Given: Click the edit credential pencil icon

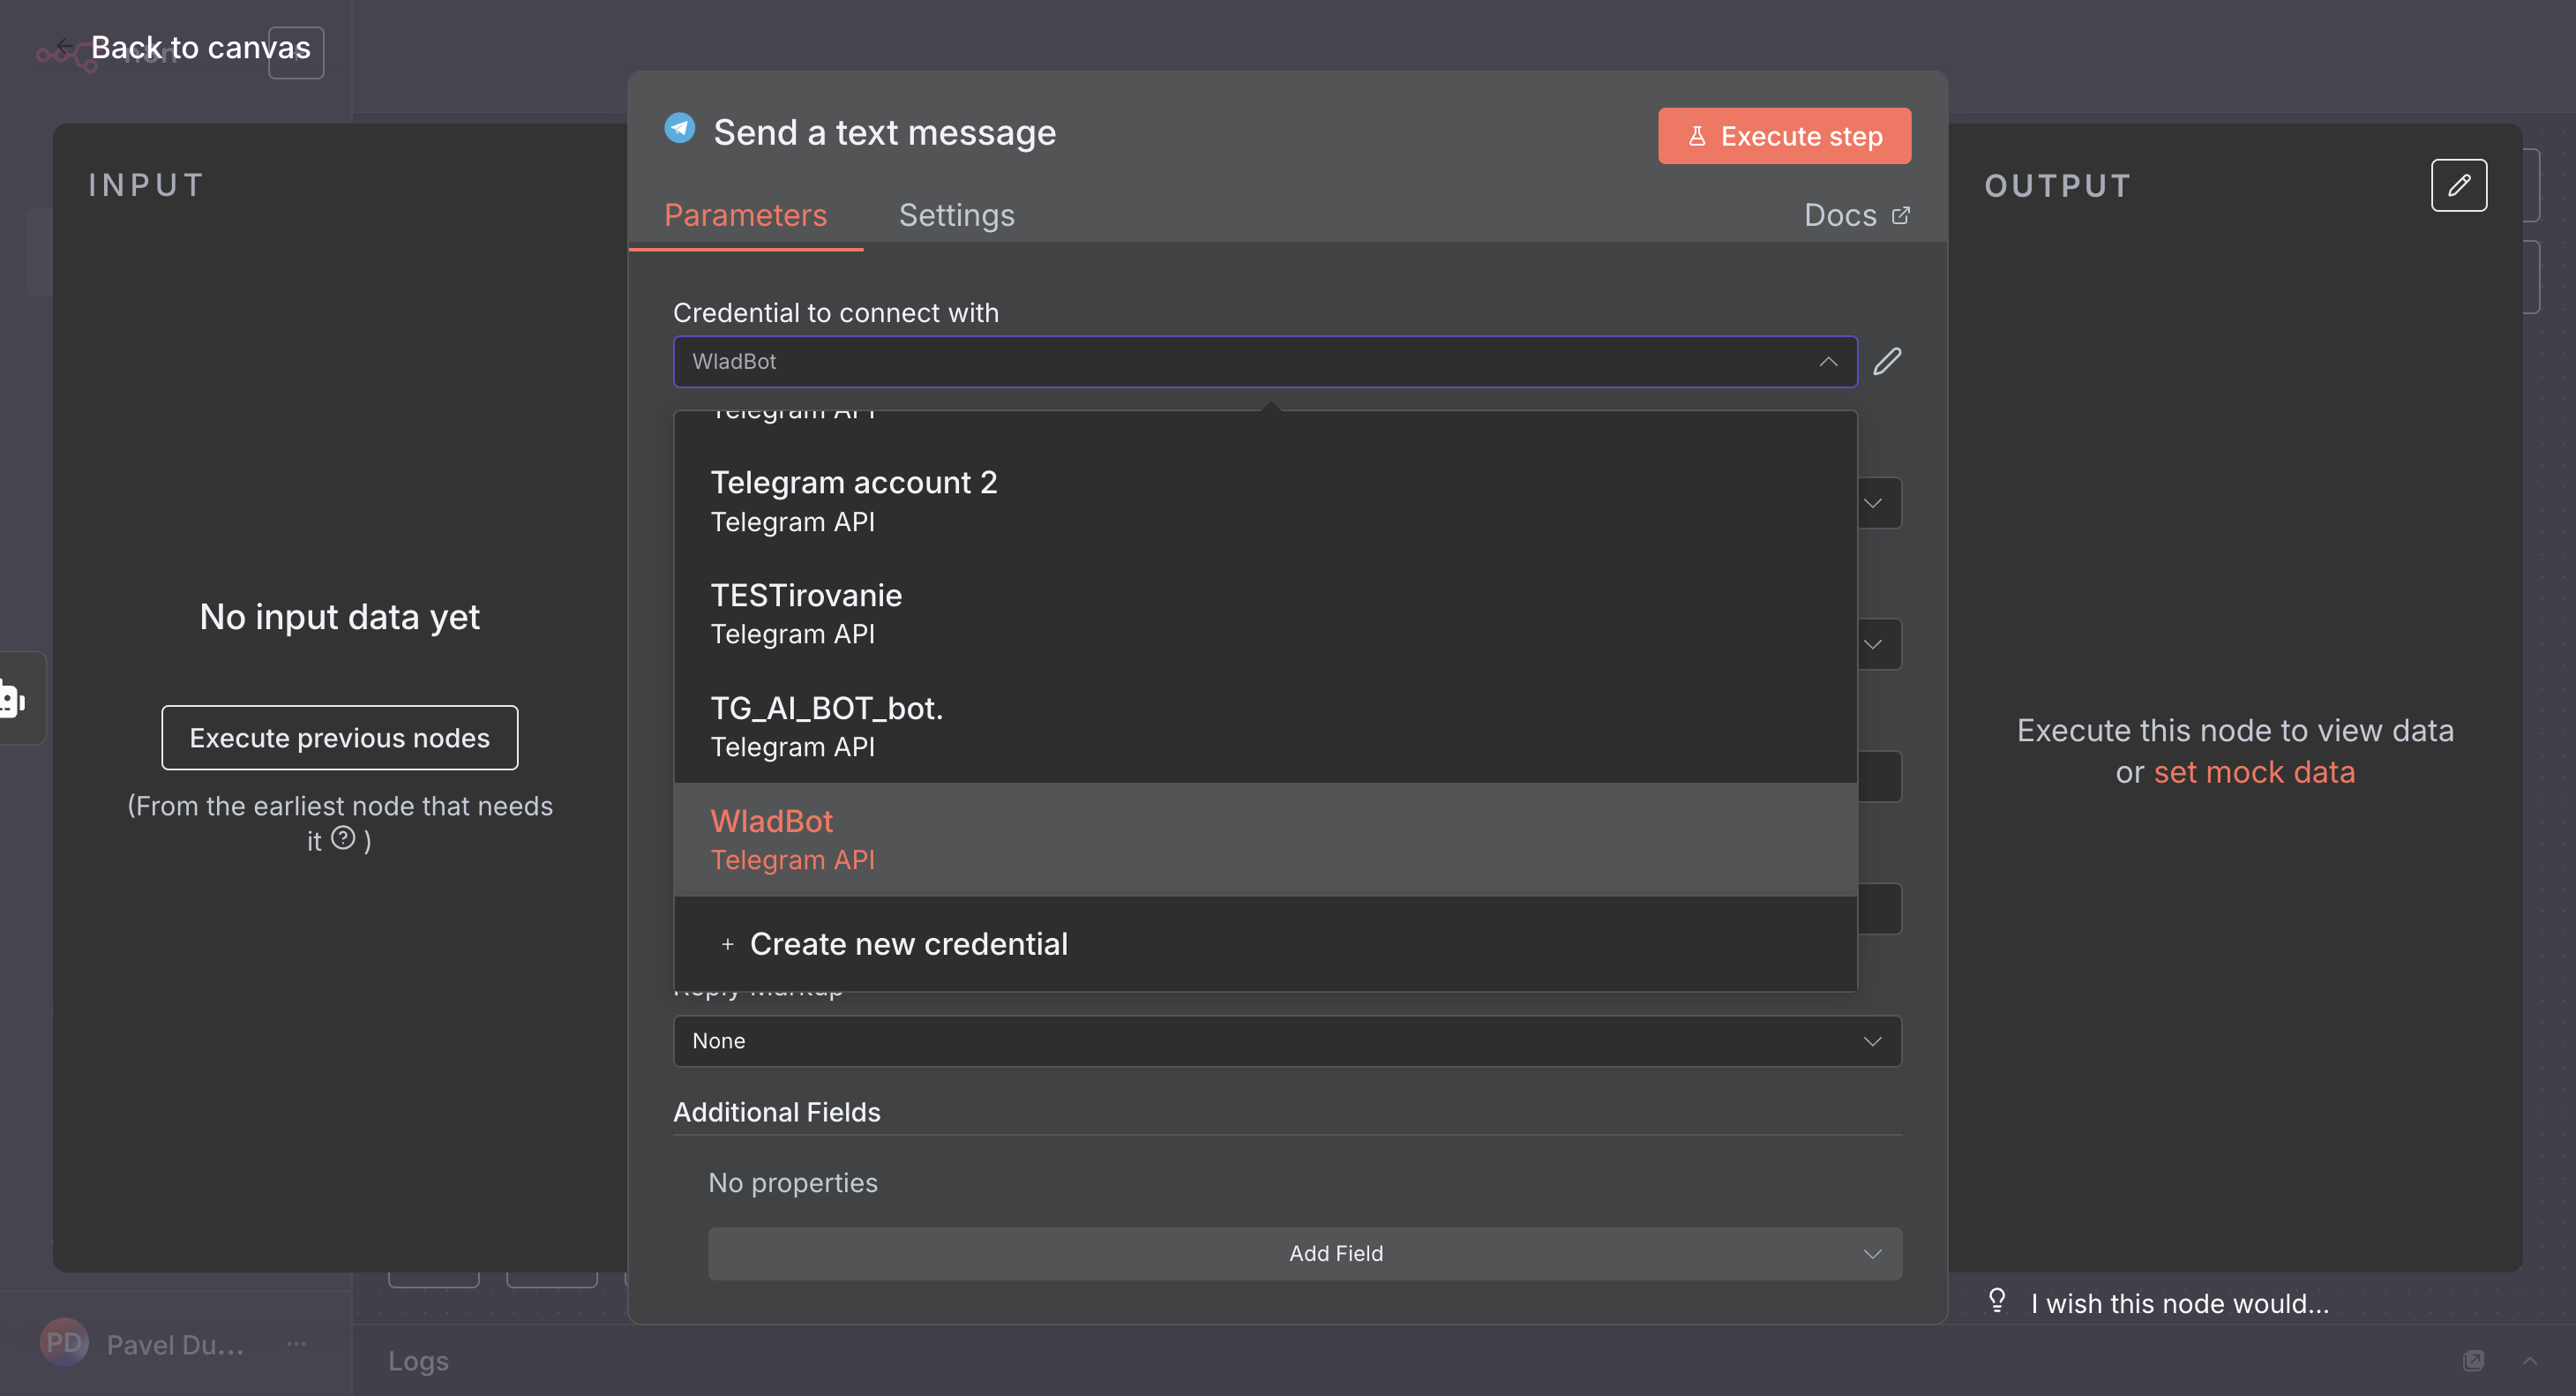Looking at the screenshot, I should click(x=1887, y=361).
